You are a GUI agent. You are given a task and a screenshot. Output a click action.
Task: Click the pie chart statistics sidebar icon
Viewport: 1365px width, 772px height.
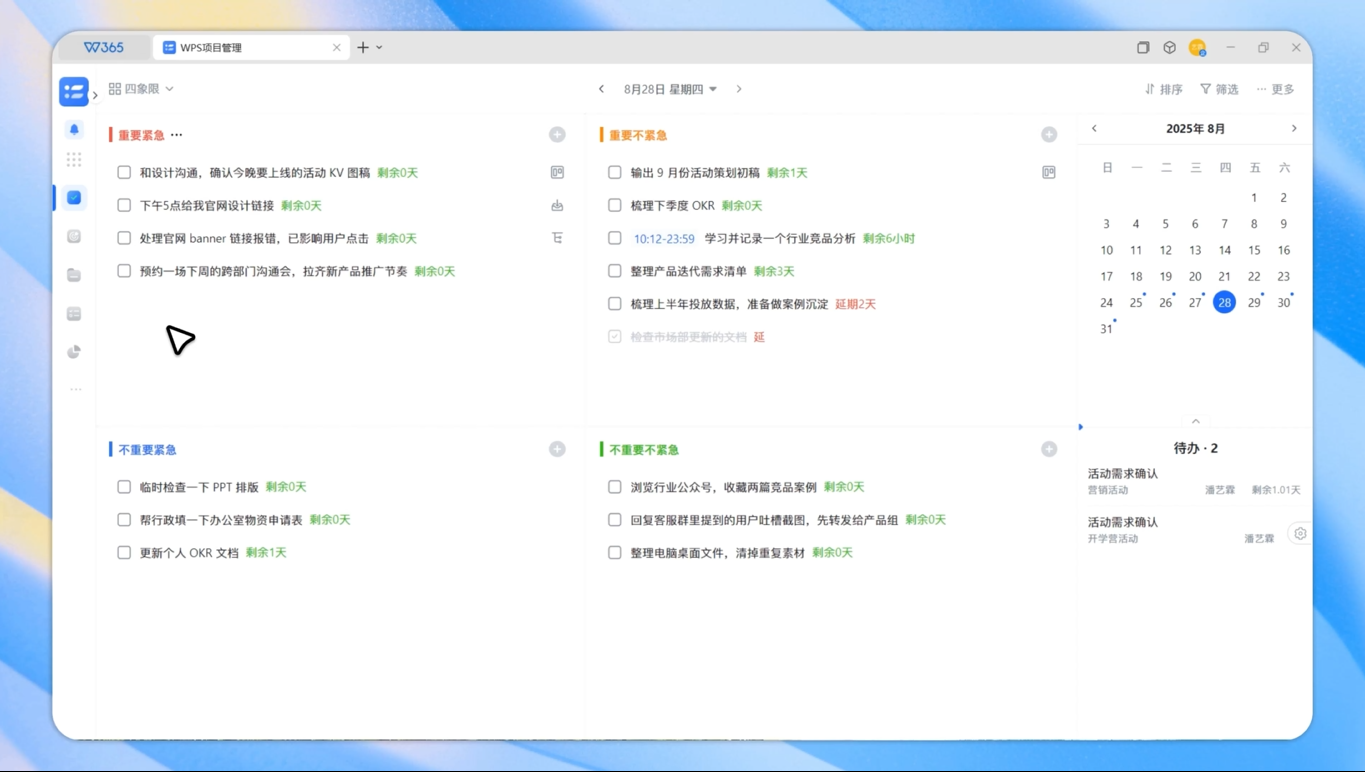[x=74, y=352]
